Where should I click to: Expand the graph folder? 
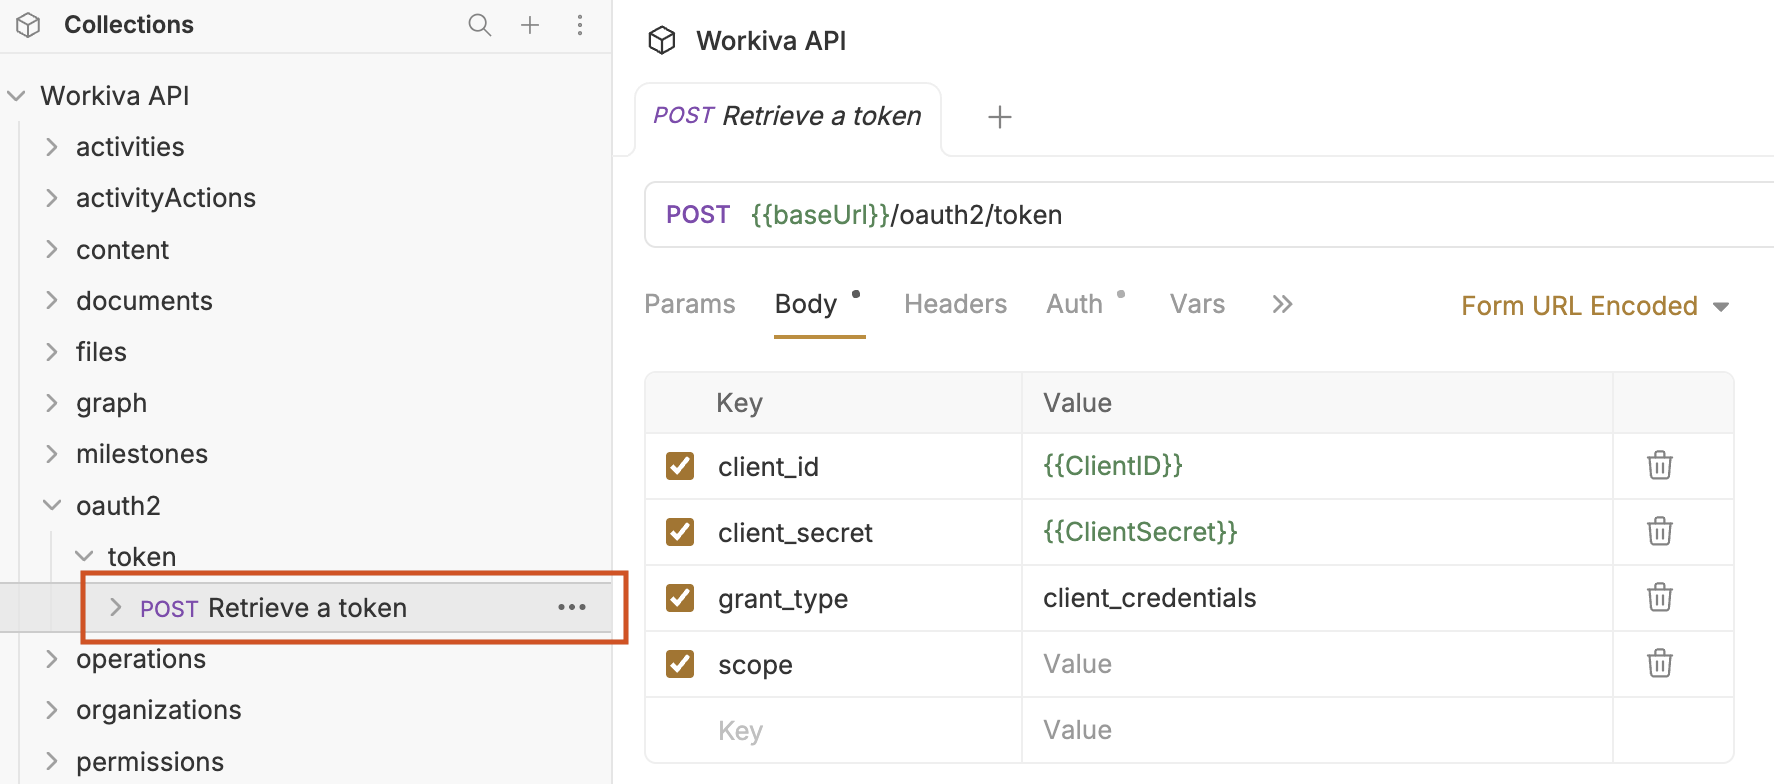point(52,403)
